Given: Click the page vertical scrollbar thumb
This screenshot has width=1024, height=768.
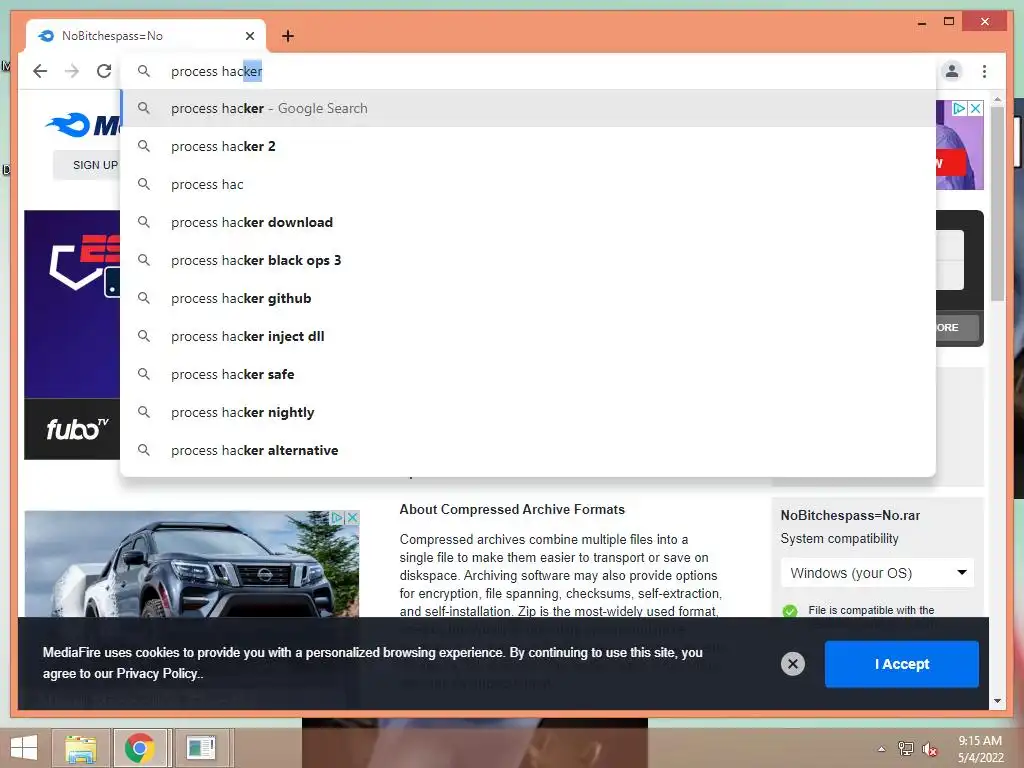Looking at the screenshot, I should 997,204.
